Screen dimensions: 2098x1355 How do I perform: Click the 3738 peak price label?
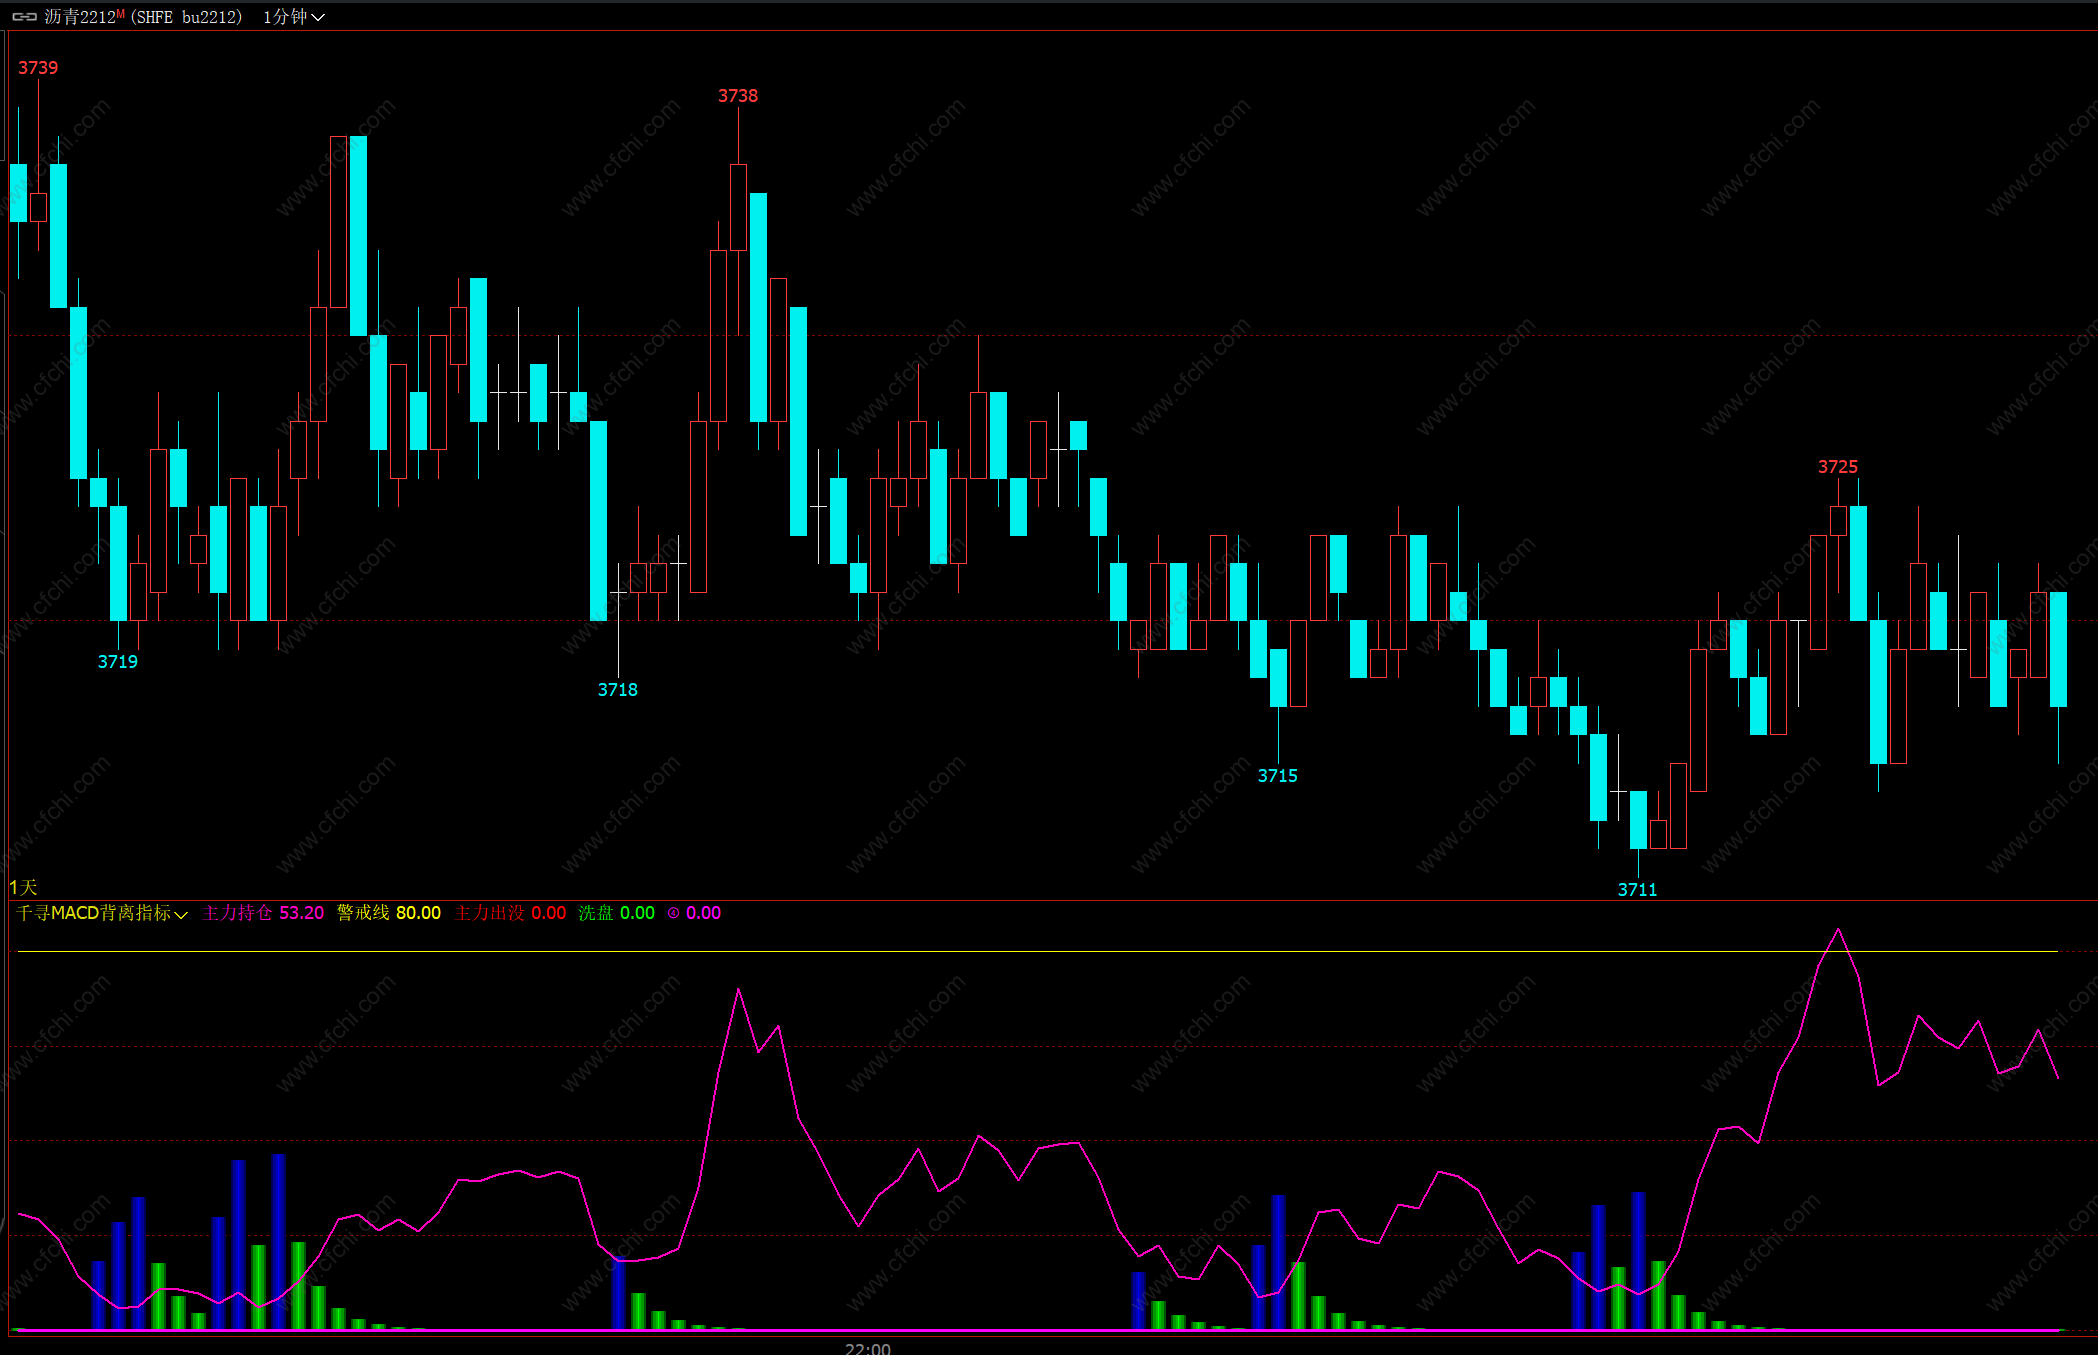pos(738,96)
